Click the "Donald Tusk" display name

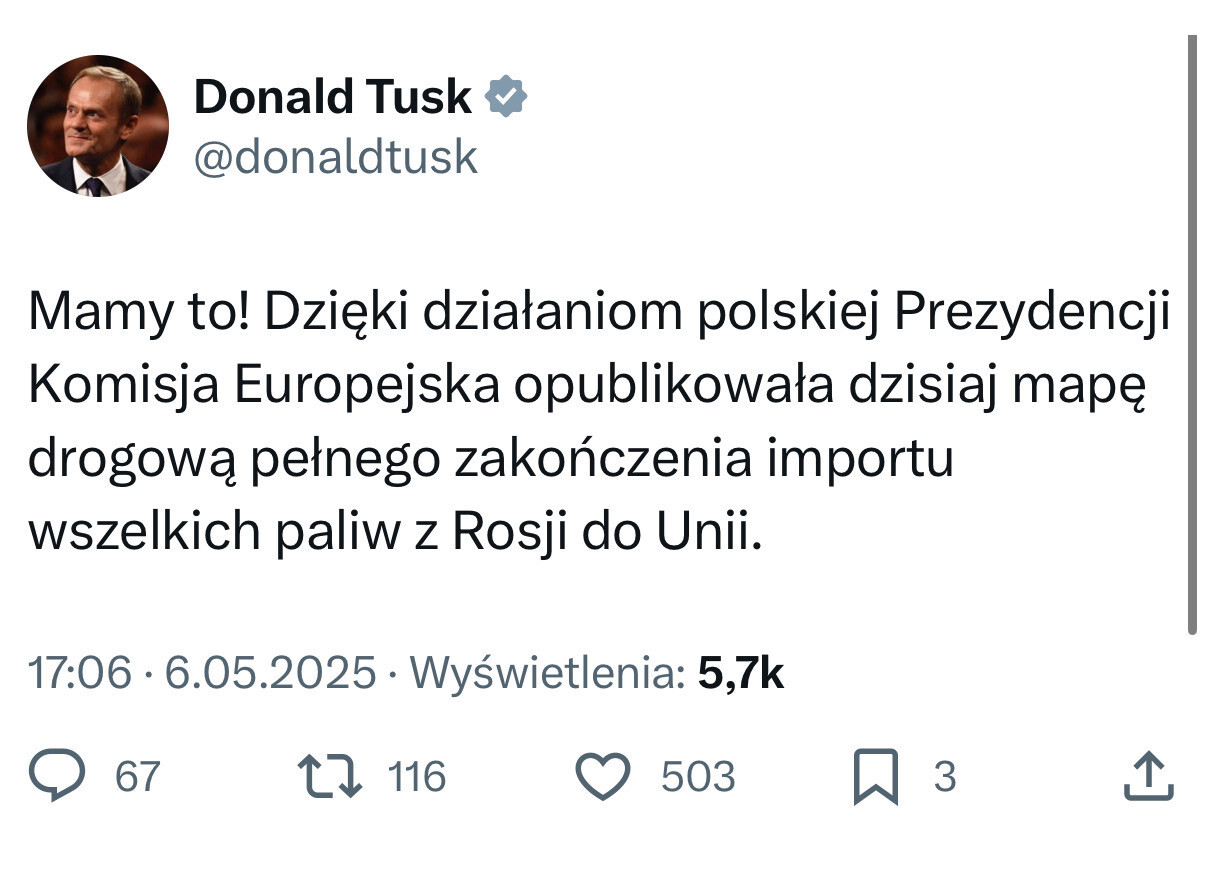(x=332, y=97)
